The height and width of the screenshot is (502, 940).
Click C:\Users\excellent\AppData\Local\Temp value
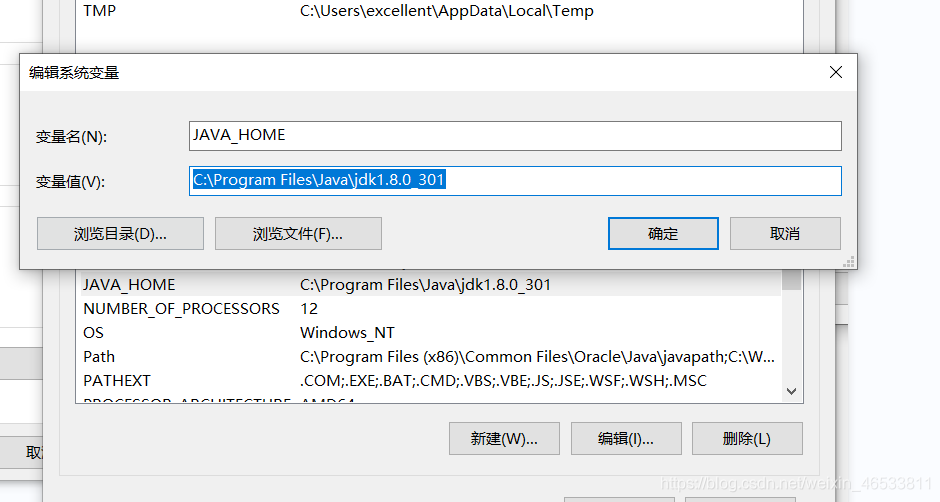(447, 11)
